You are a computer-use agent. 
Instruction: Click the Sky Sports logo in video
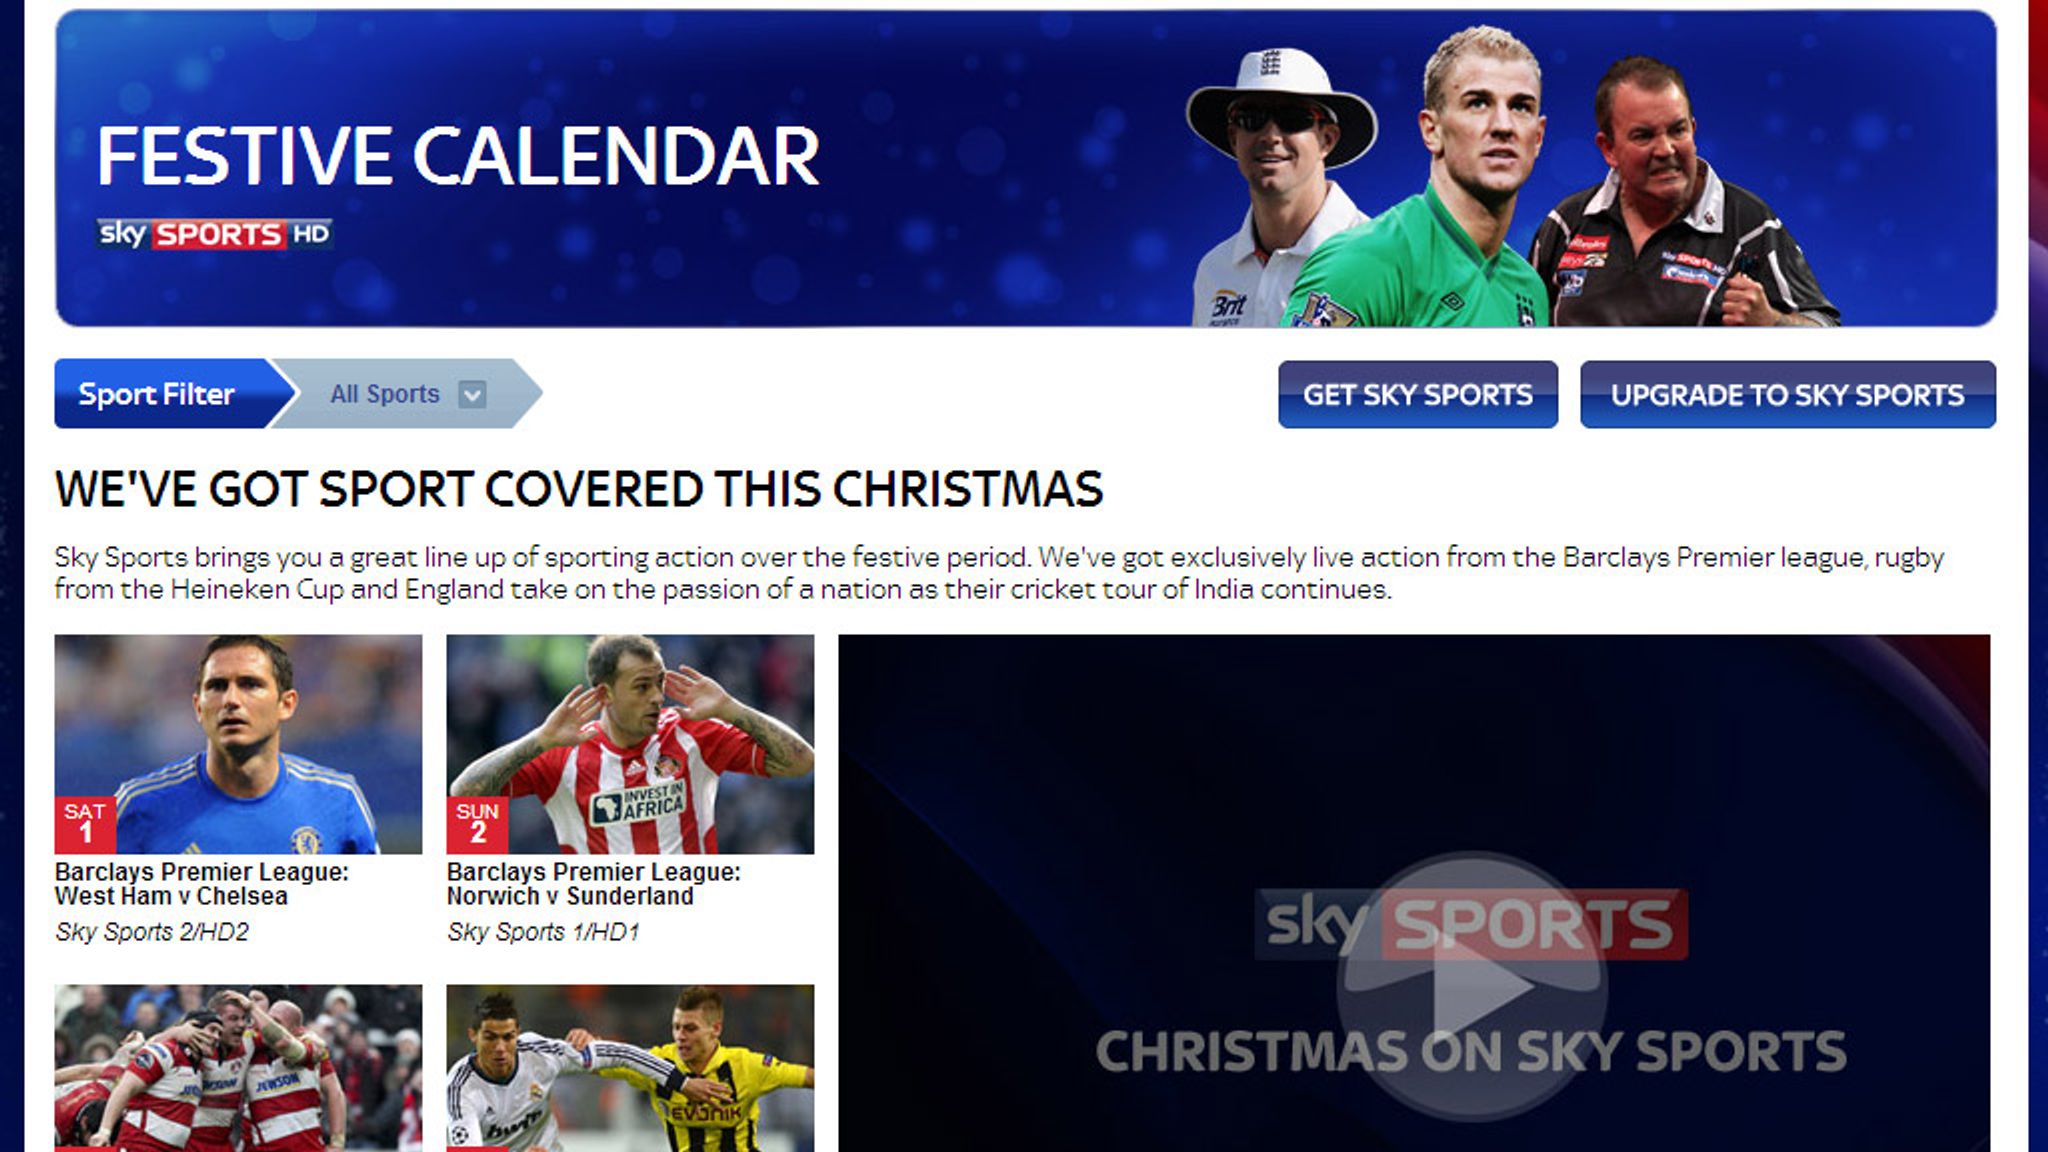point(1471,924)
